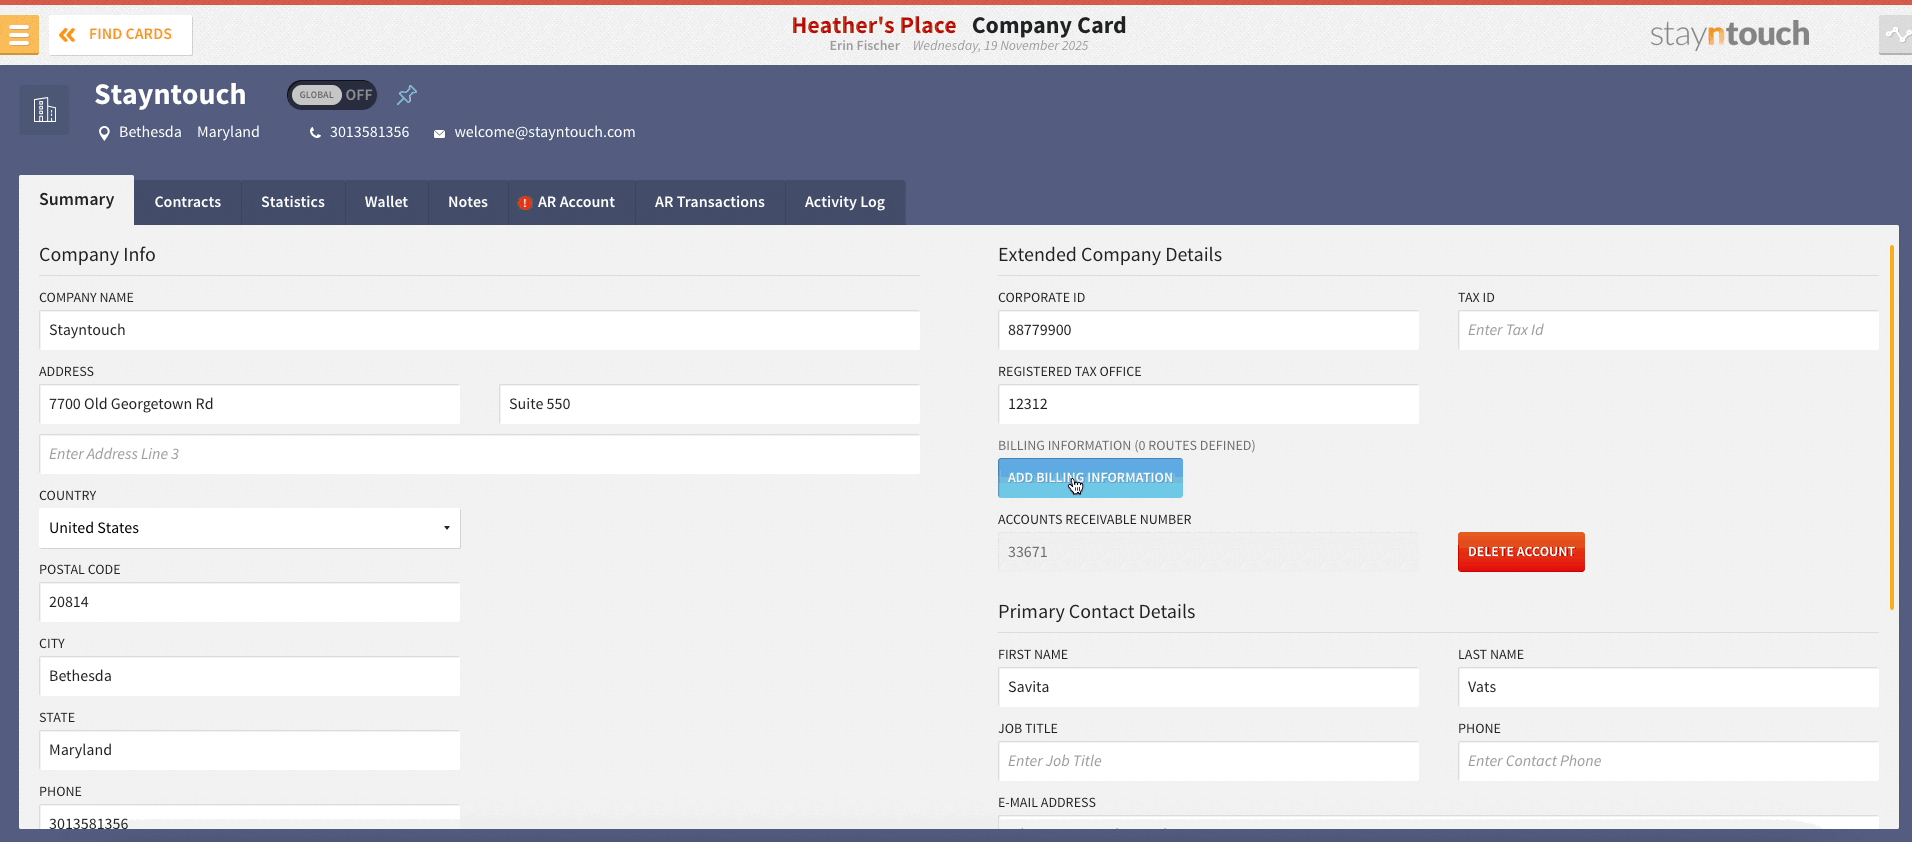
Task: Click the envelope icon by welcome@stayntouch.com
Action: pyautogui.click(x=439, y=134)
